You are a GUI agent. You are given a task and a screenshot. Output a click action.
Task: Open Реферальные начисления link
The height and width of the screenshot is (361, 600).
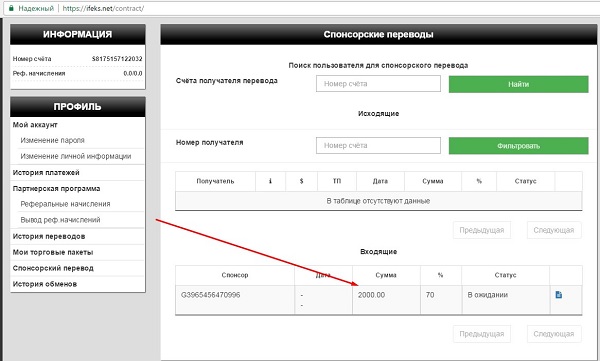[x=65, y=204]
